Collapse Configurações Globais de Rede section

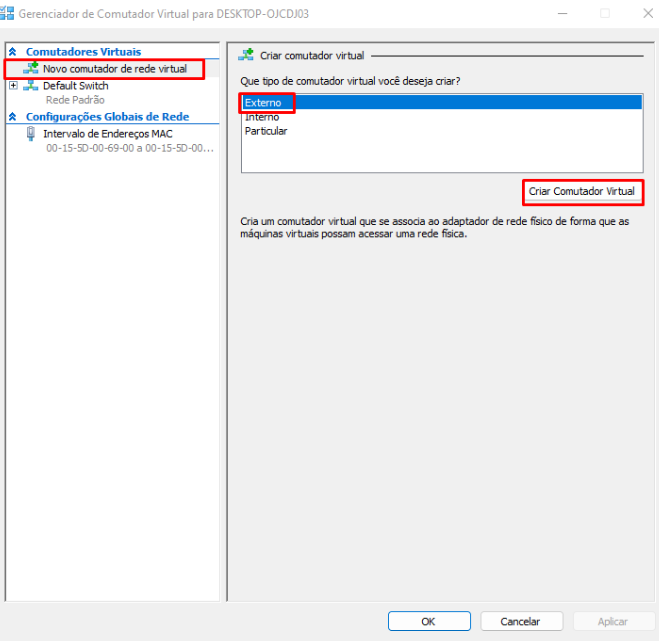tap(13, 116)
